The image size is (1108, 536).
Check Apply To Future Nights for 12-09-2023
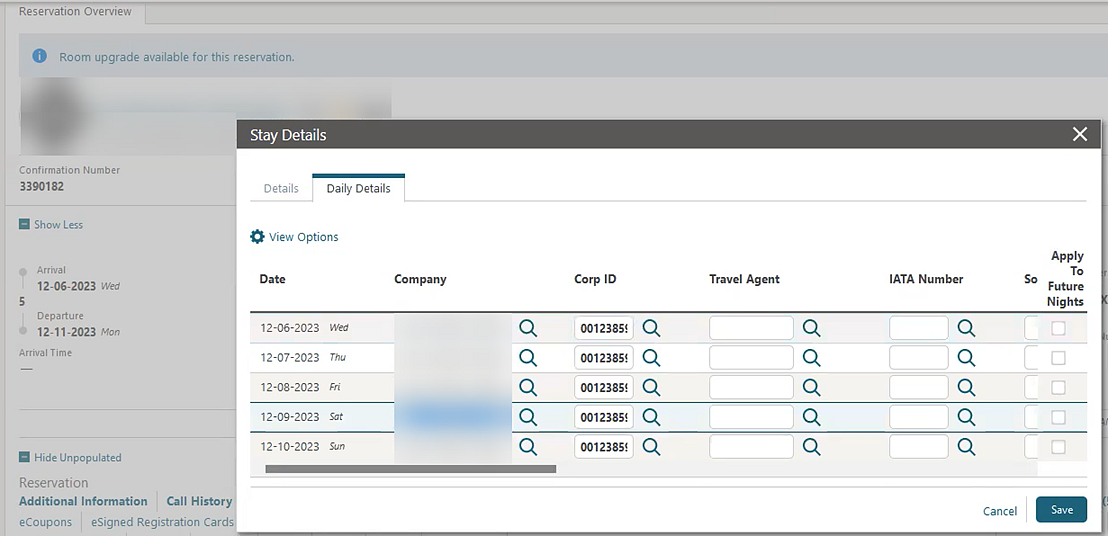pos(1058,417)
